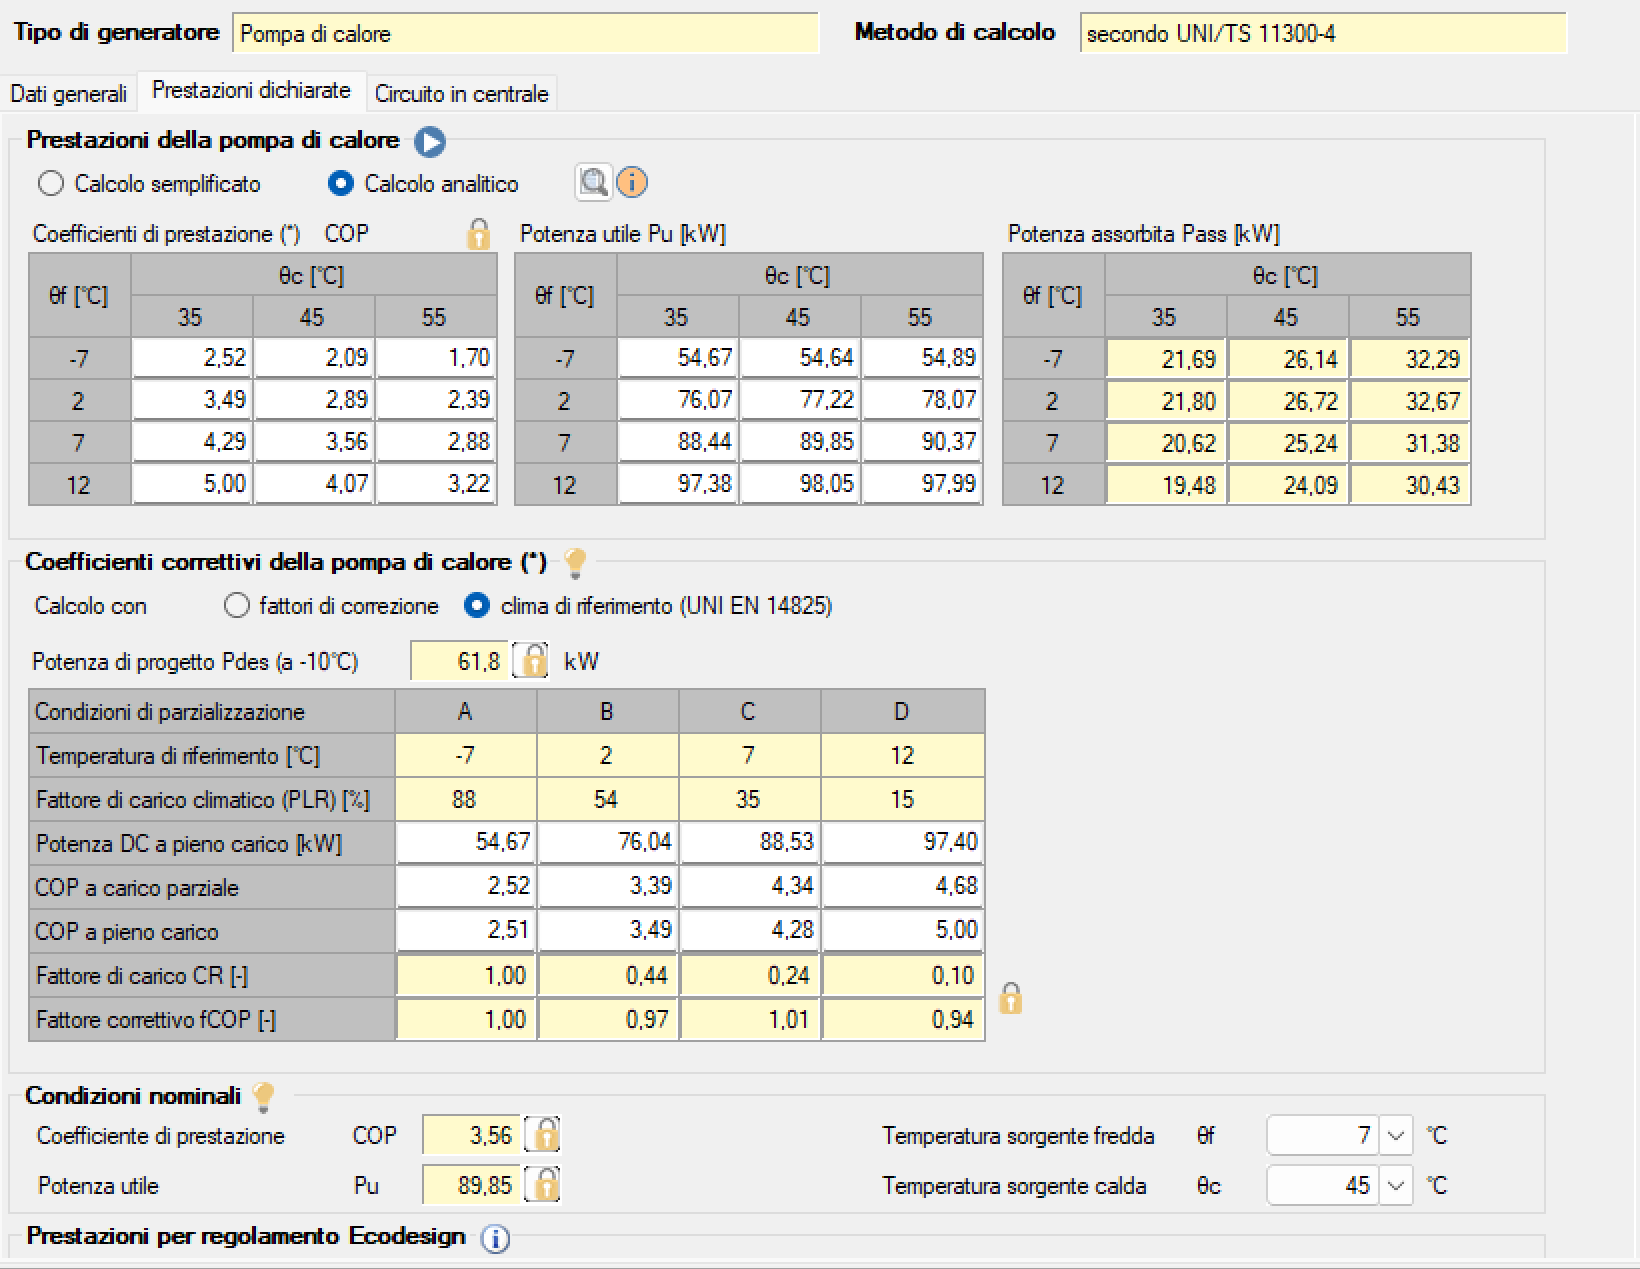Unlock the padlock beside Potenza di progetto Pdes
This screenshot has width=1640, height=1269.
click(533, 661)
